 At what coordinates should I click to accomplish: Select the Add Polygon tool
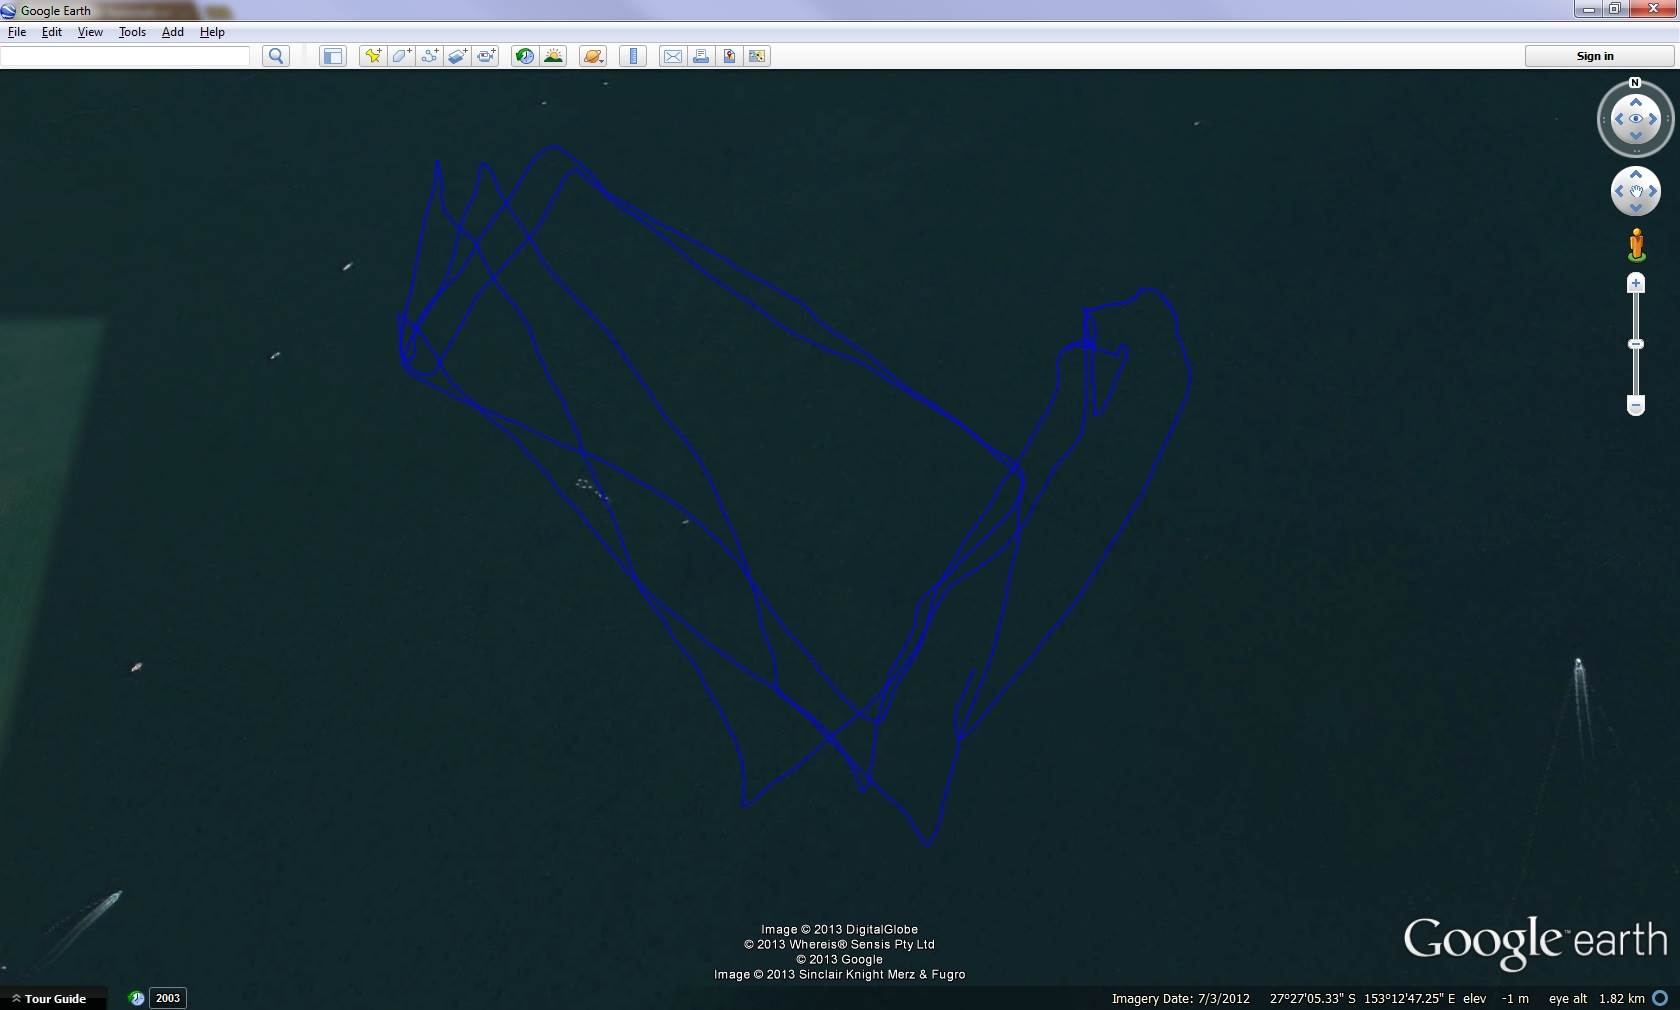[401, 56]
